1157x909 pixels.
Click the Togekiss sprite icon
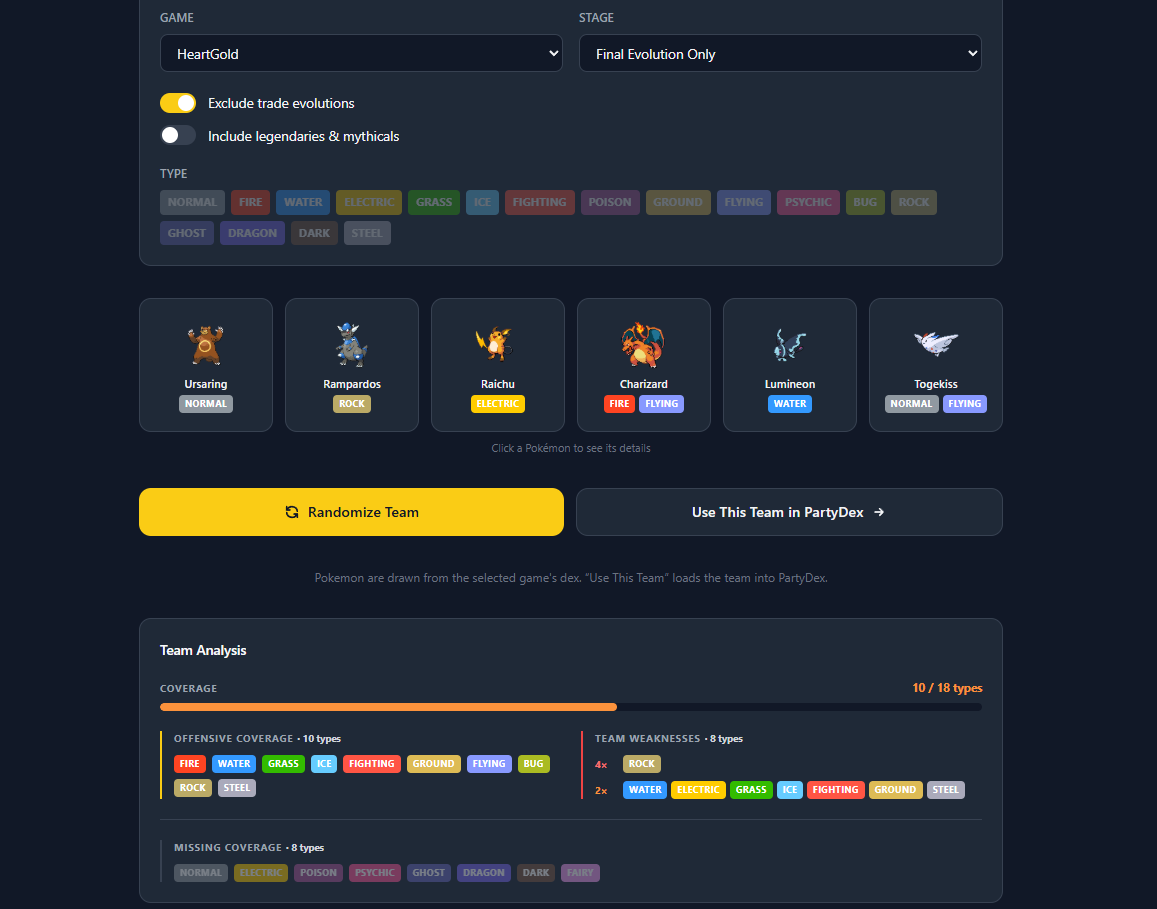pyautogui.click(x=936, y=343)
